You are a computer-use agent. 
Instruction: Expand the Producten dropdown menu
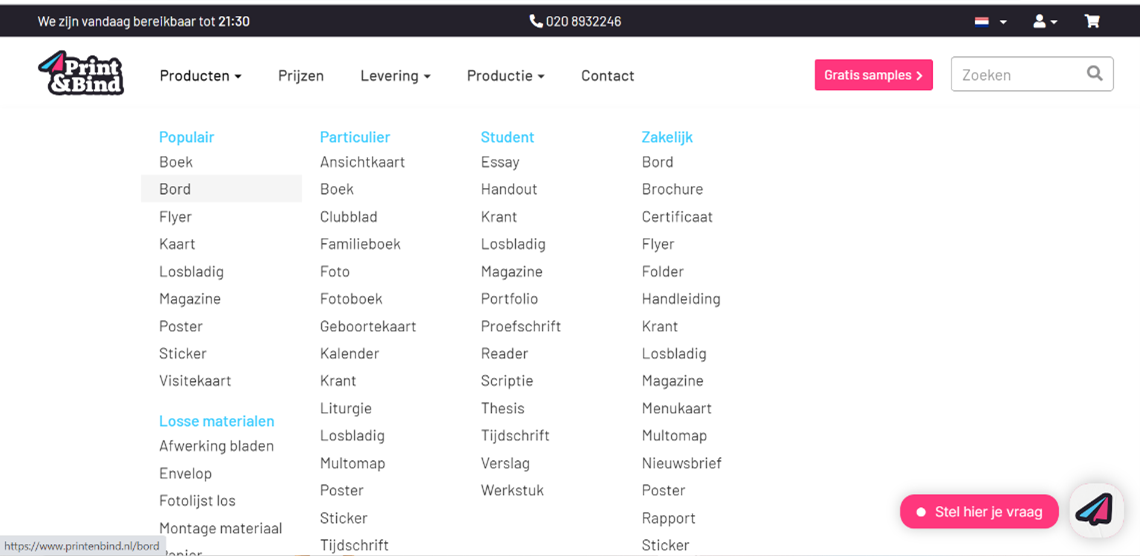(200, 76)
